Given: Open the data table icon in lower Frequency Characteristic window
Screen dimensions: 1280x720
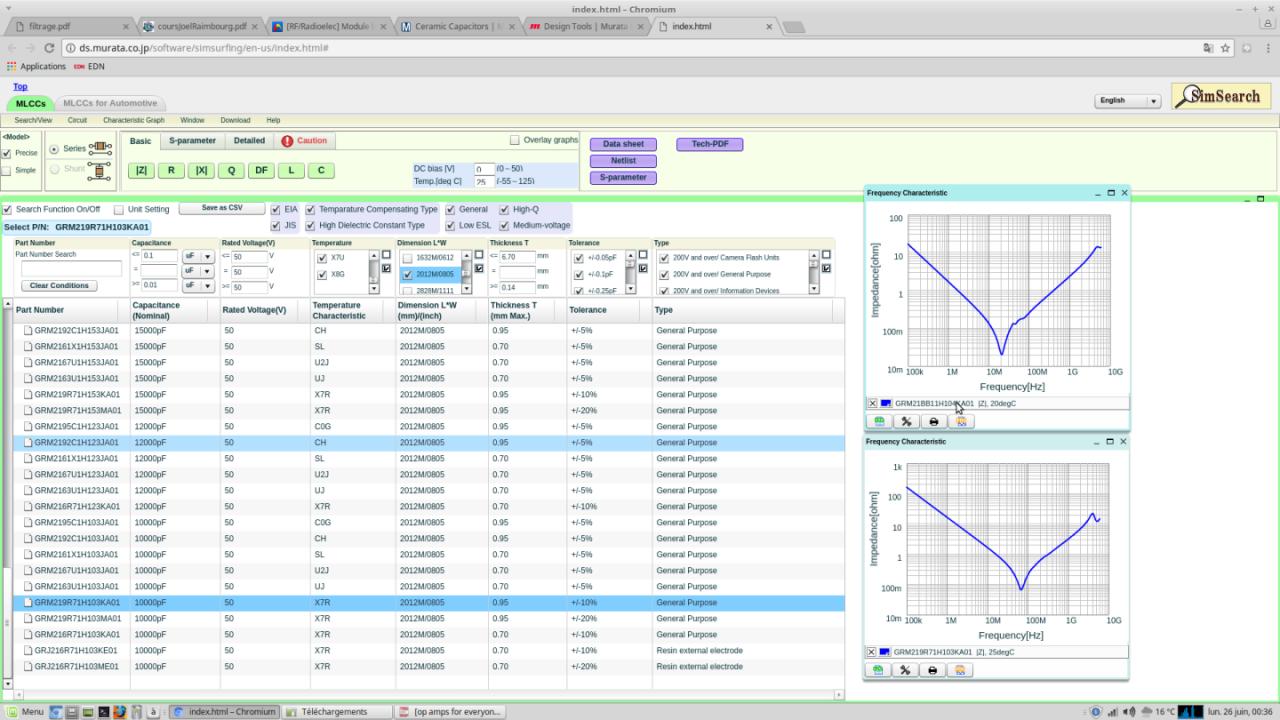Looking at the screenshot, I should [878, 670].
